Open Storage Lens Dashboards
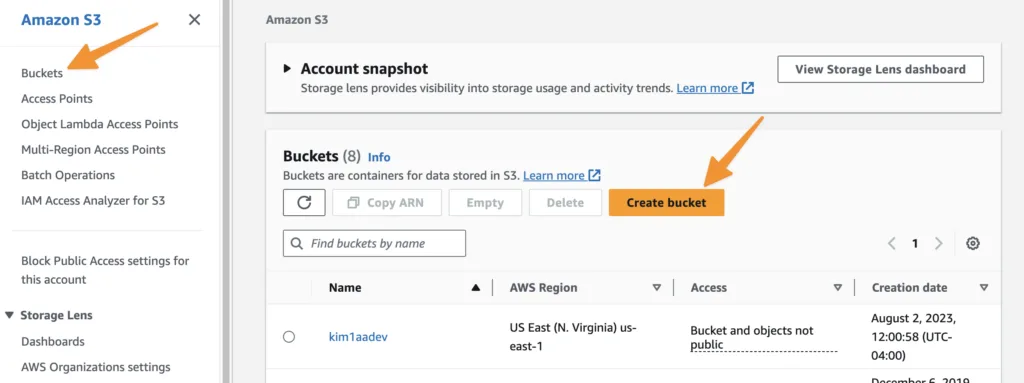This screenshot has width=1024, height=383. 53,341
